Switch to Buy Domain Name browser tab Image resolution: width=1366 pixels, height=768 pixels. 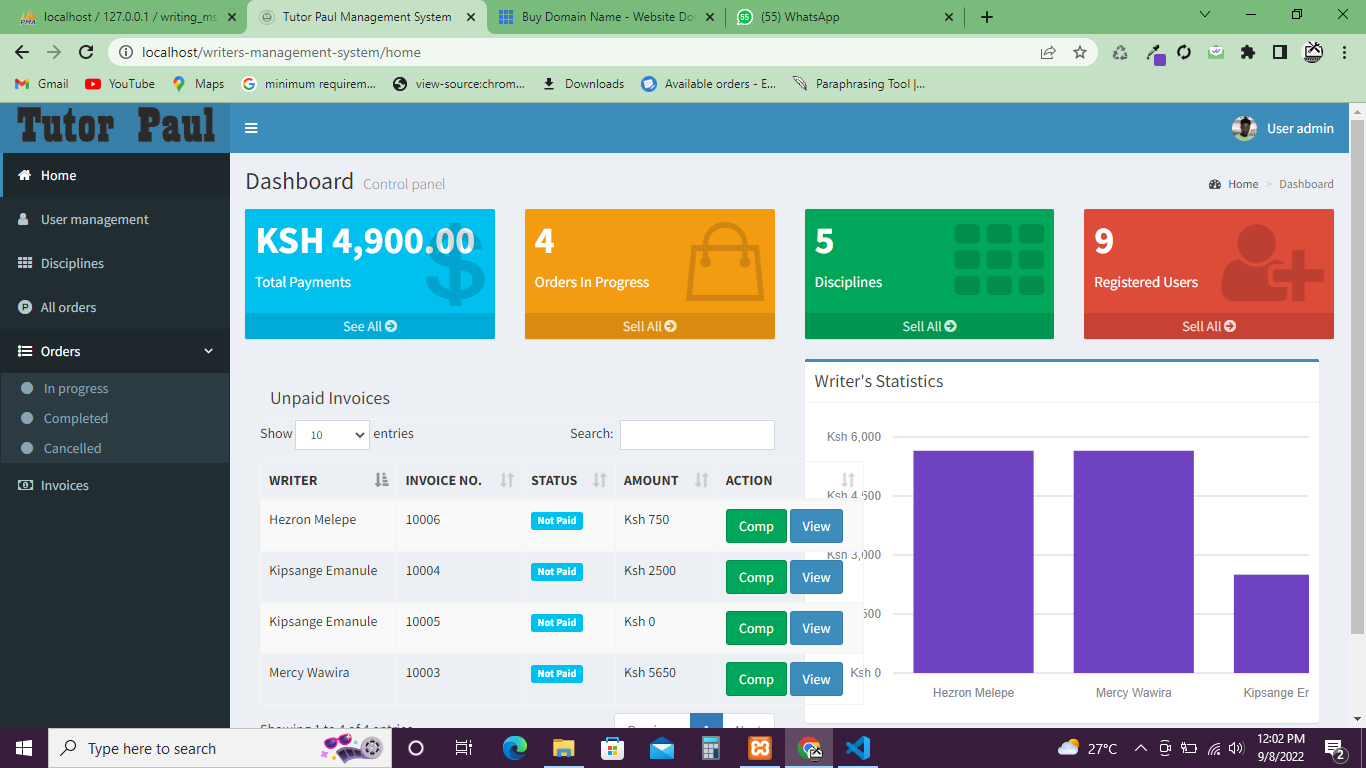tap(607, 17)
